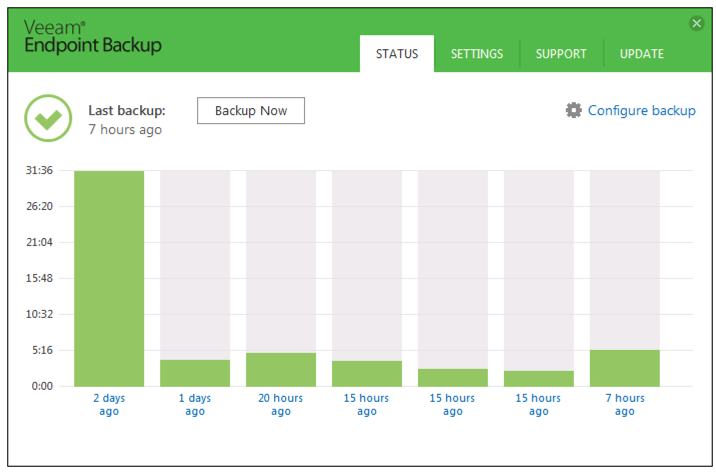Close the Veeam Endpoint Backup window

coord(696,23)
